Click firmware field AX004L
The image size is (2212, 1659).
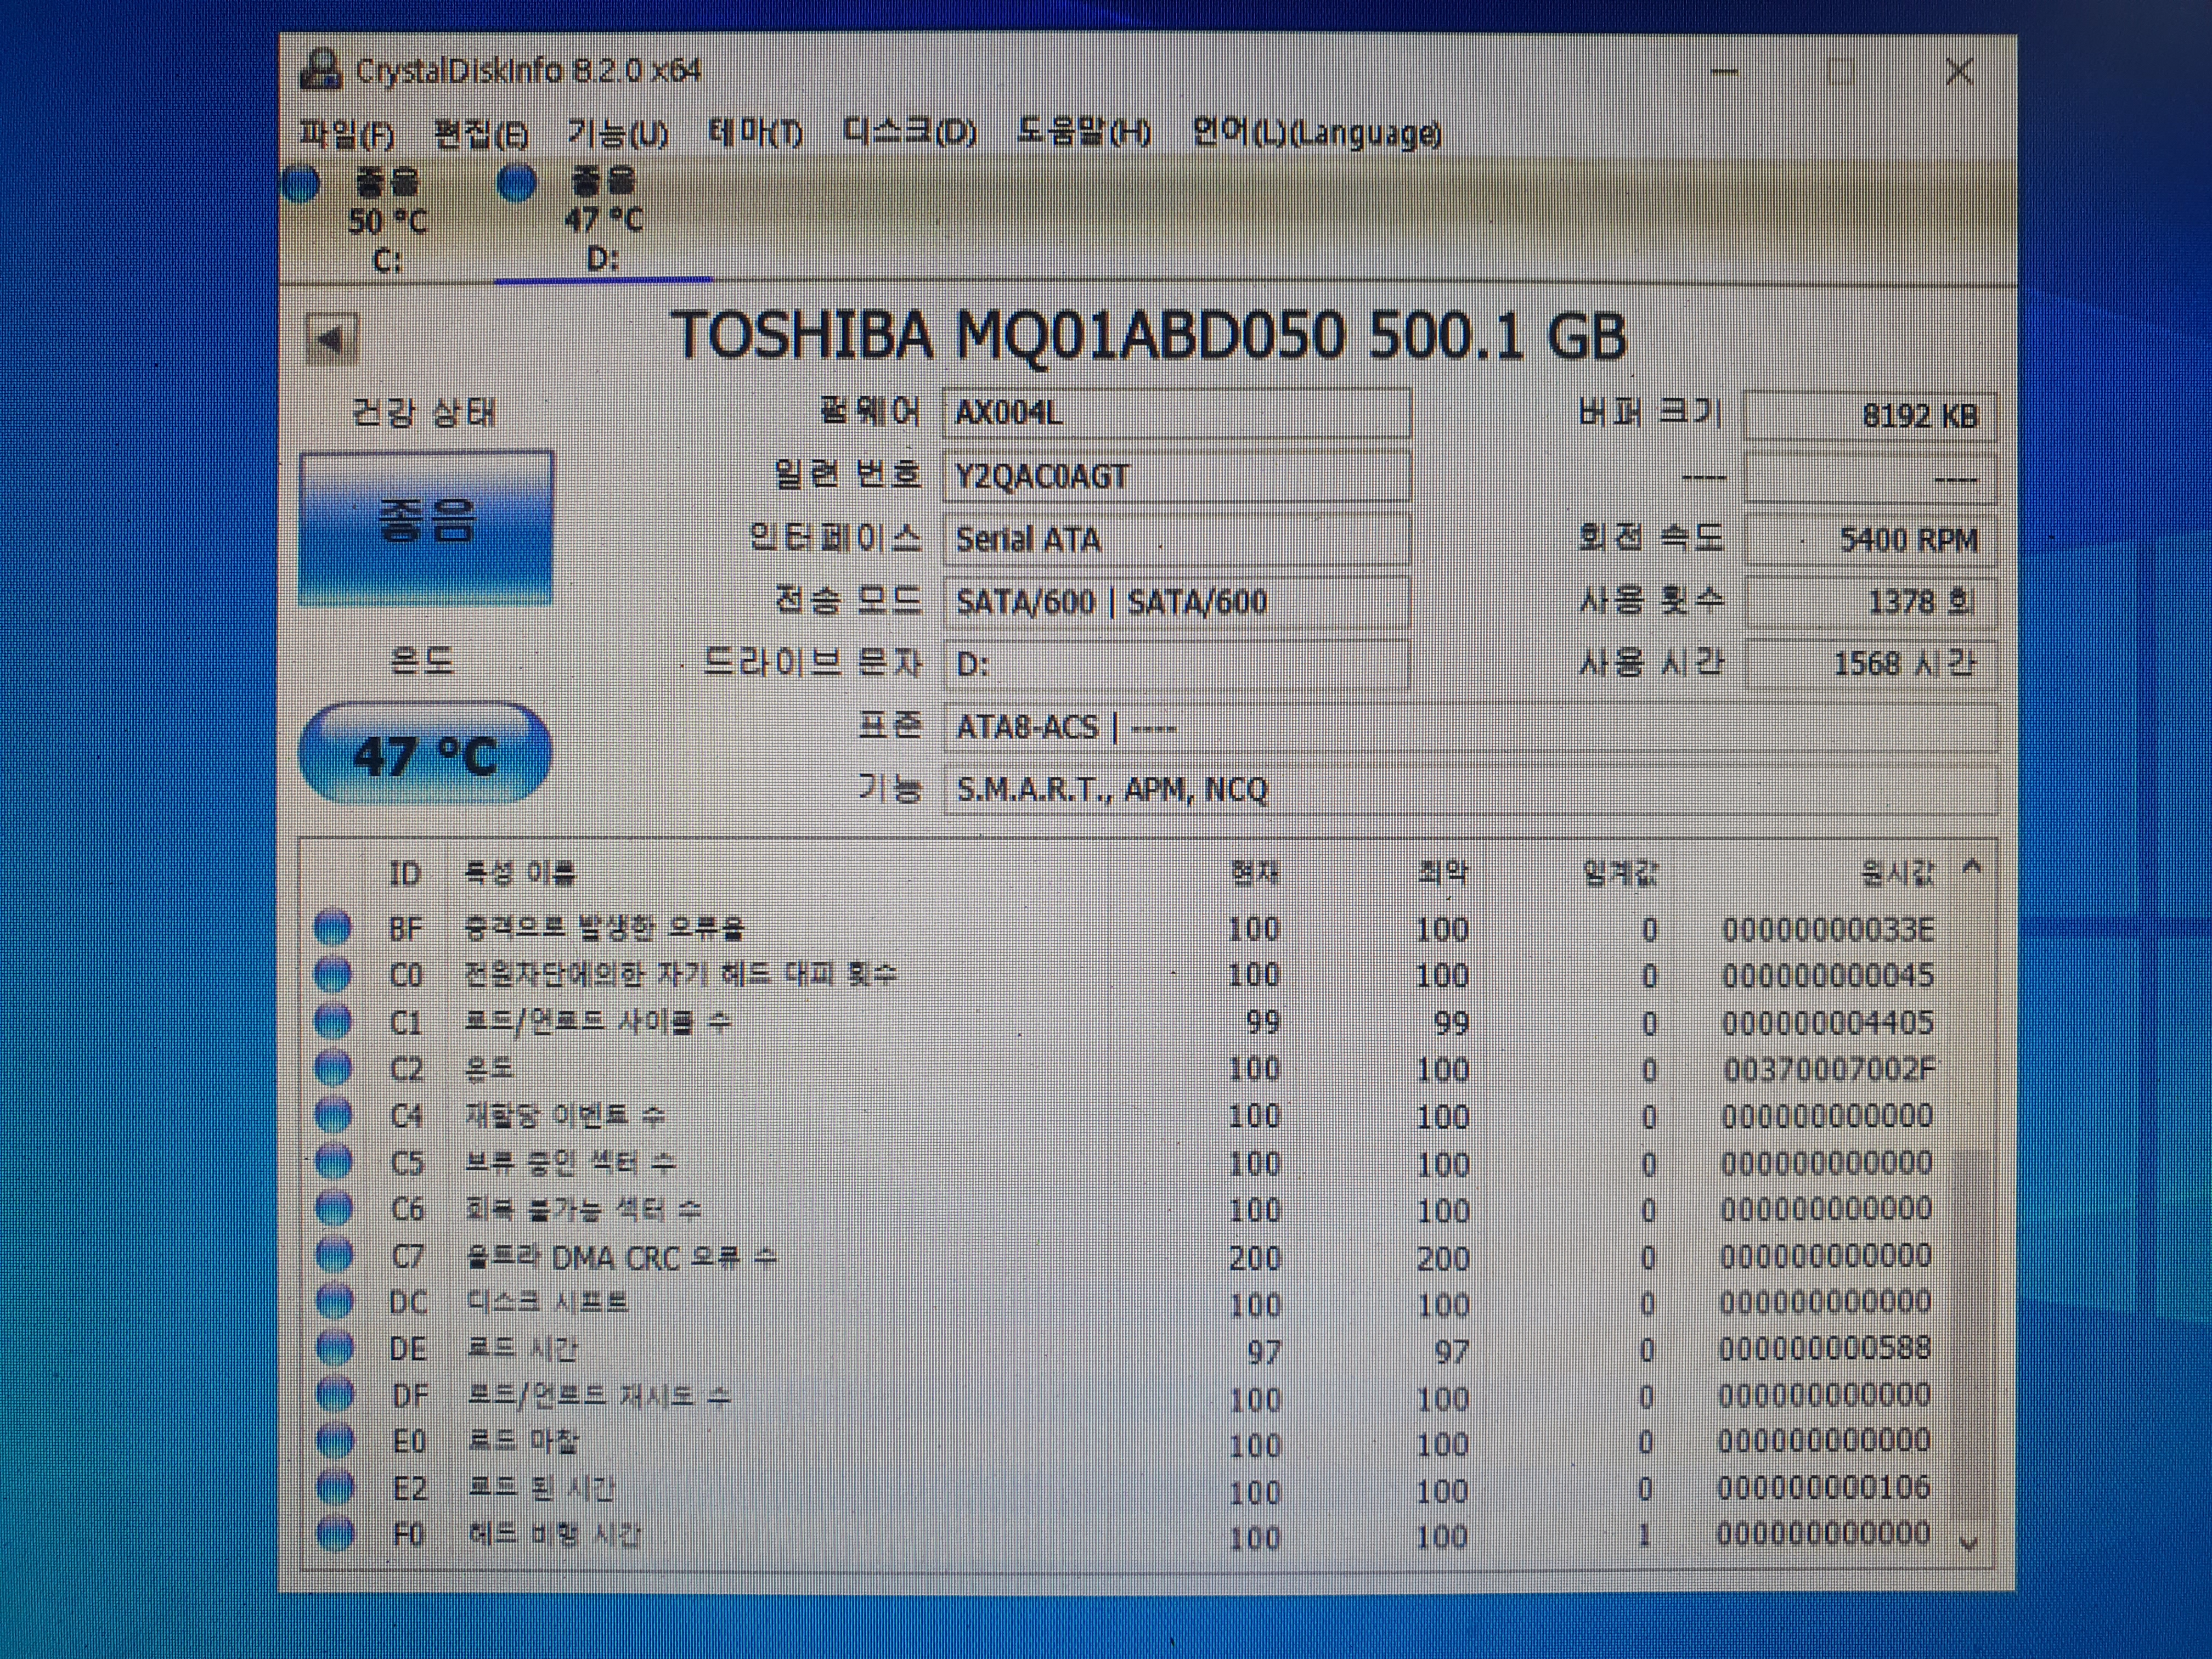1177,413
